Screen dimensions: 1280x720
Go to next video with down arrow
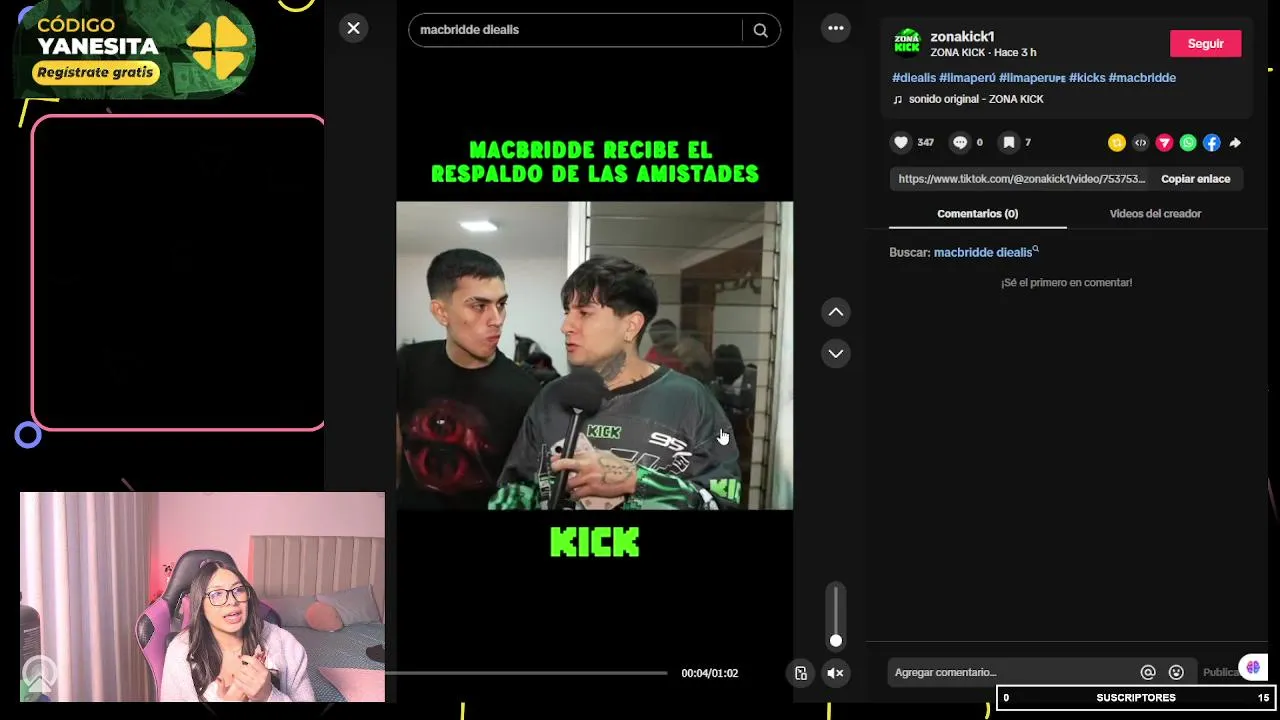pyautogui.click(x=836, y=353)
